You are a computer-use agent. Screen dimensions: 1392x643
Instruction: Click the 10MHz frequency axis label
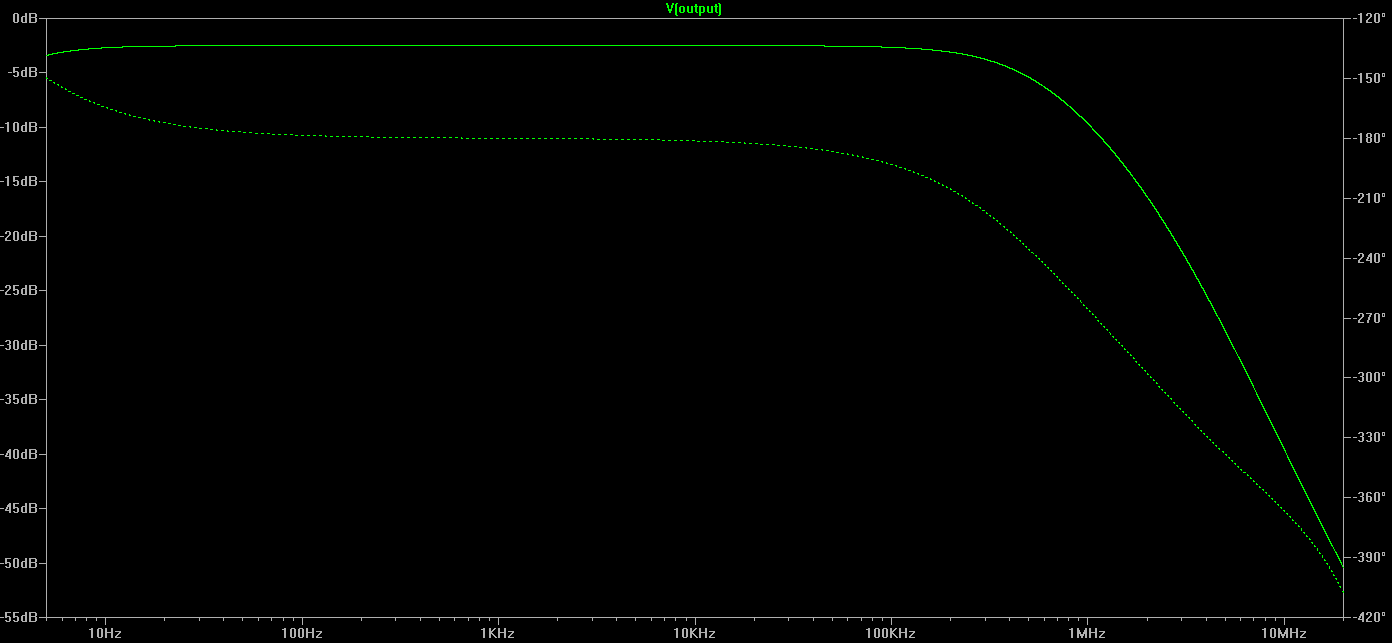pos(1283,634)
